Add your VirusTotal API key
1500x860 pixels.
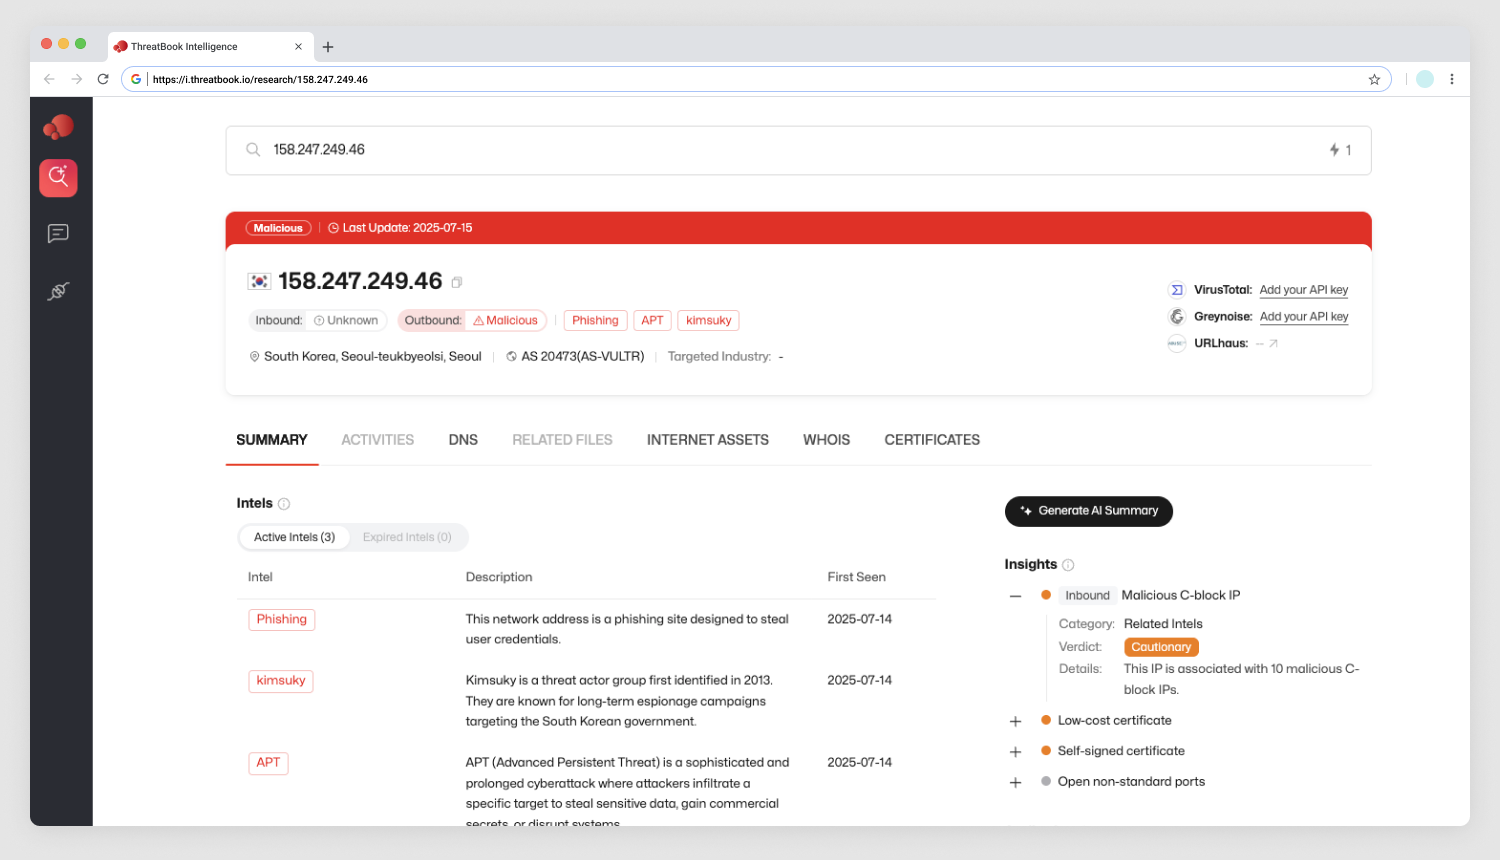(1303, 289)
